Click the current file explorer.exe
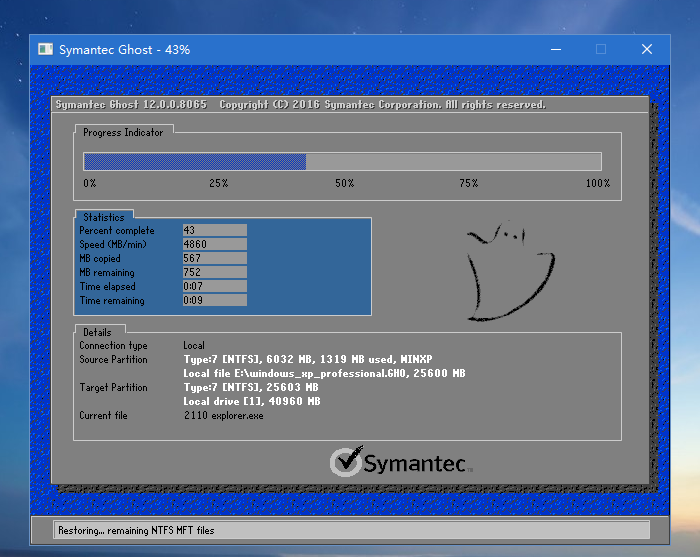Screen dimensions: 700x557 point(224,416)
